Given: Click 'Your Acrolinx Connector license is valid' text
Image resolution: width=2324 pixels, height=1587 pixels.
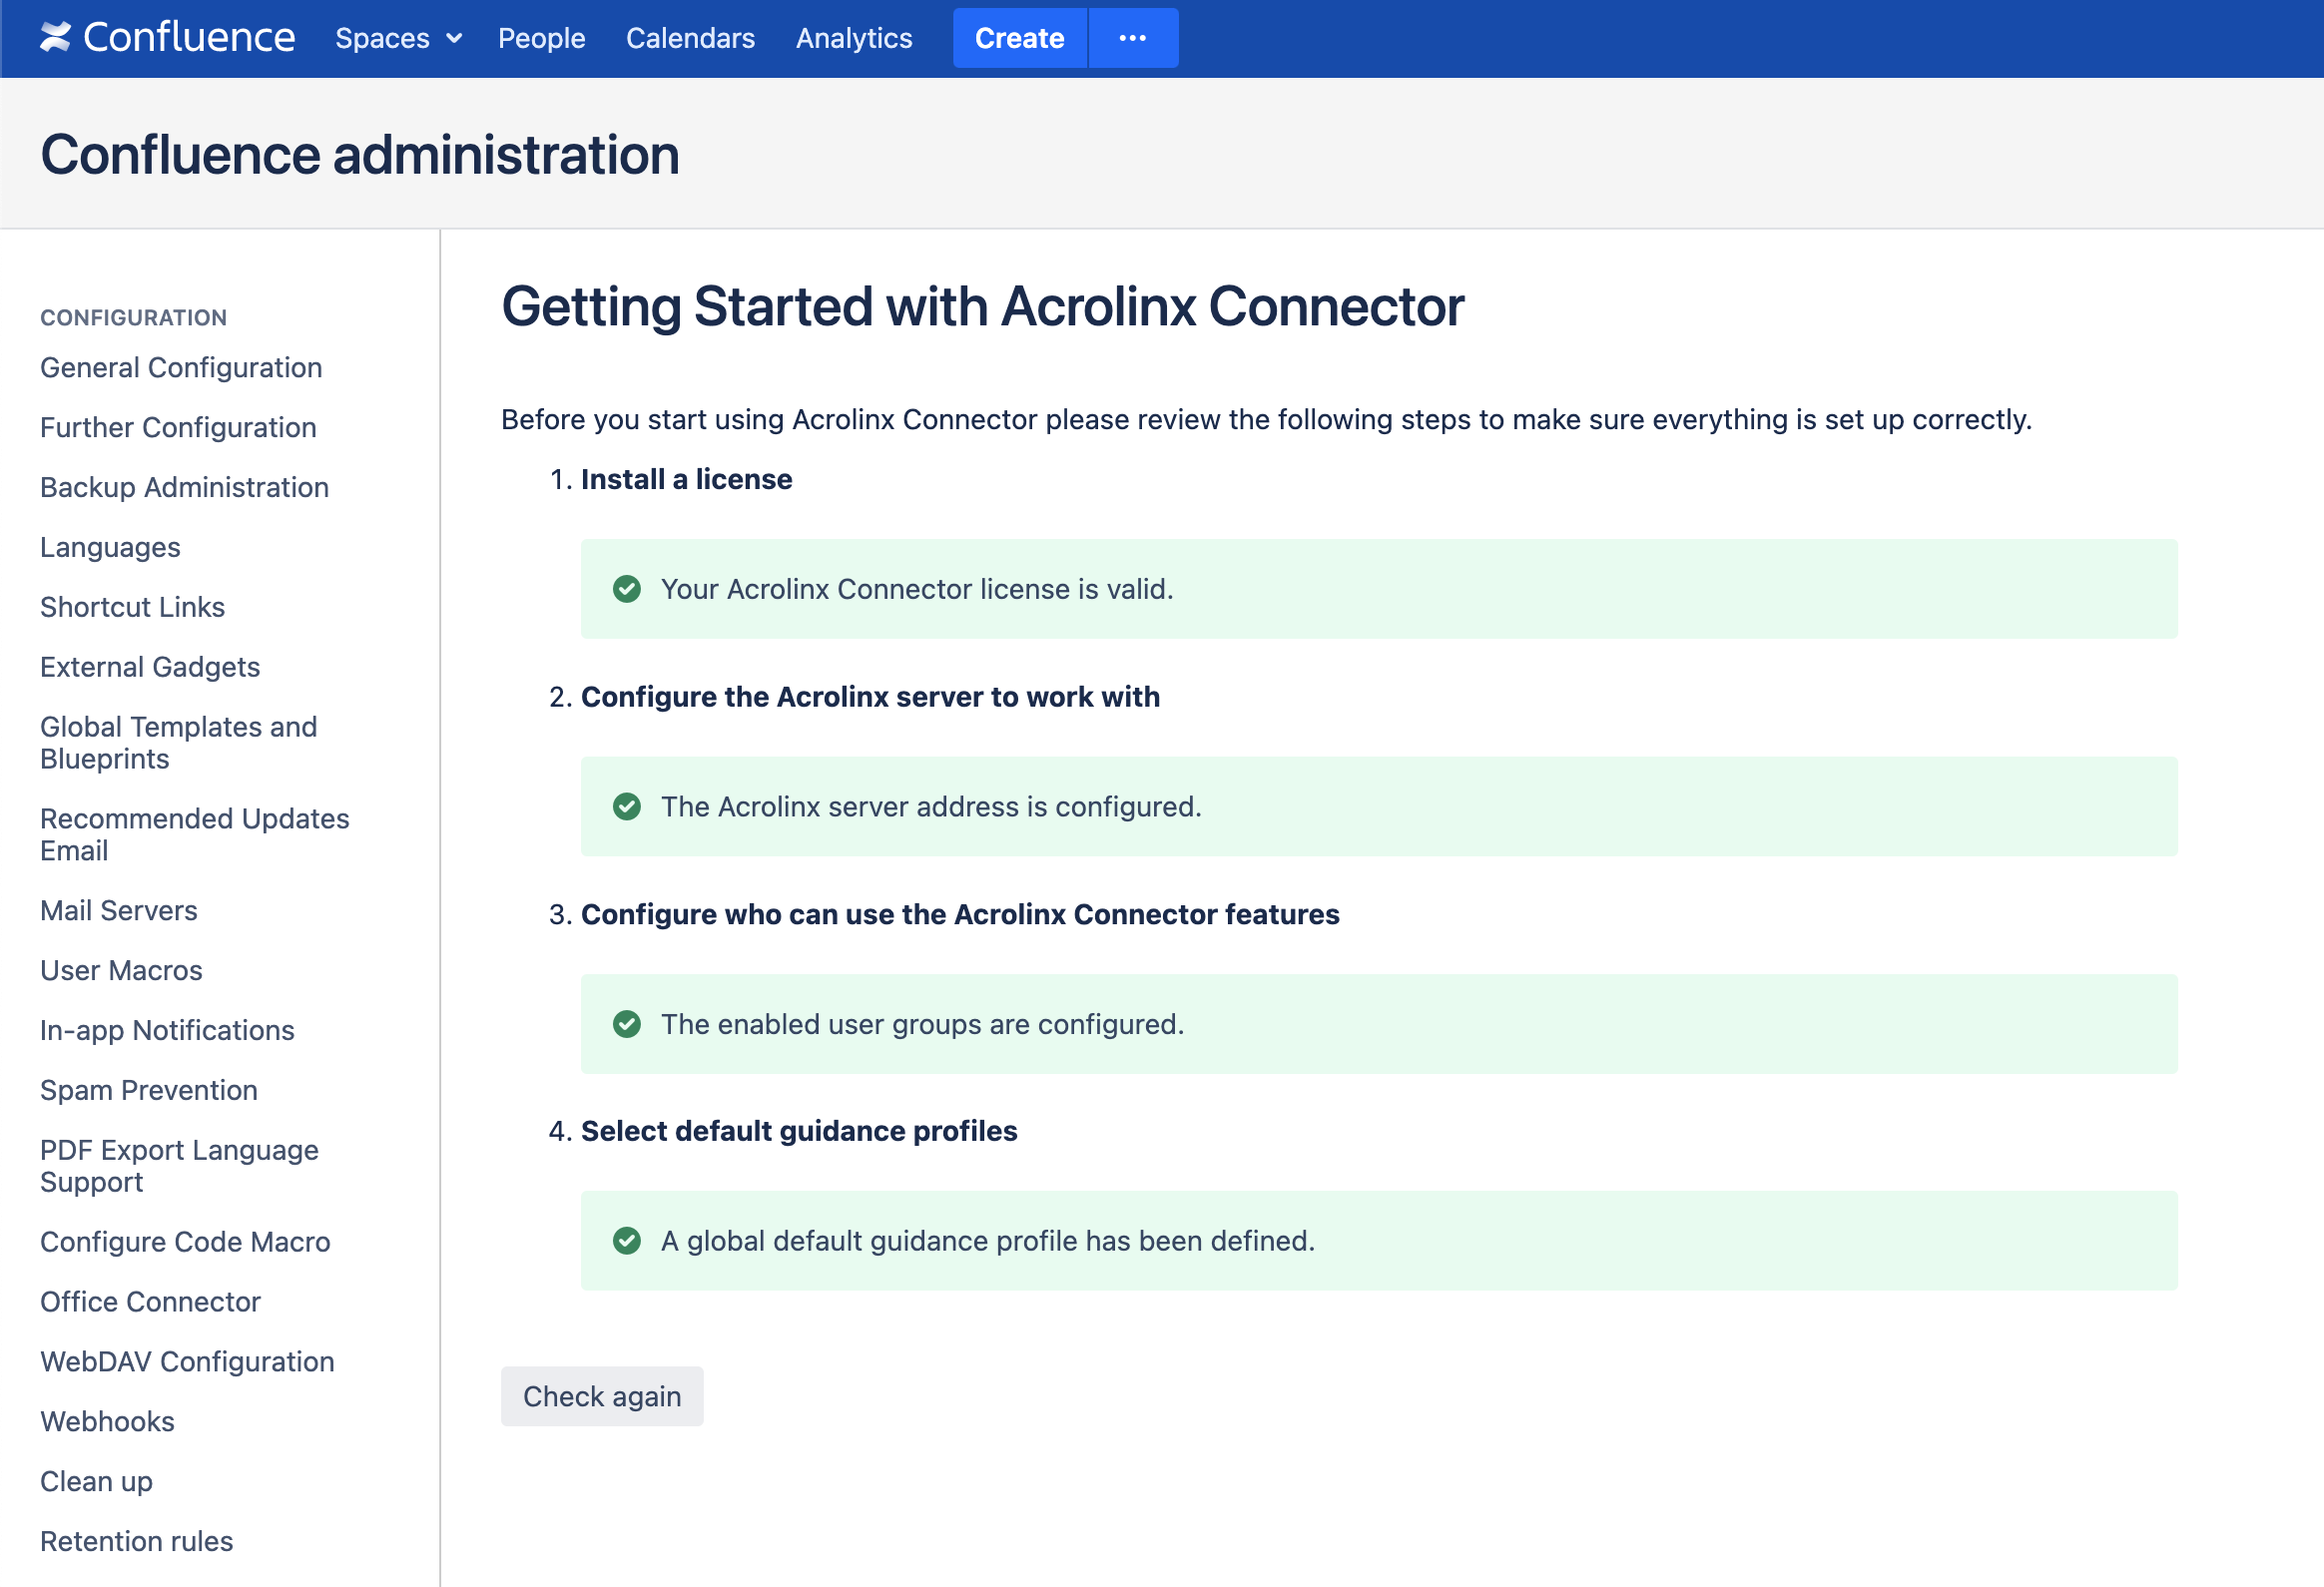Looking at the screenshot, I should coord(917,589).
